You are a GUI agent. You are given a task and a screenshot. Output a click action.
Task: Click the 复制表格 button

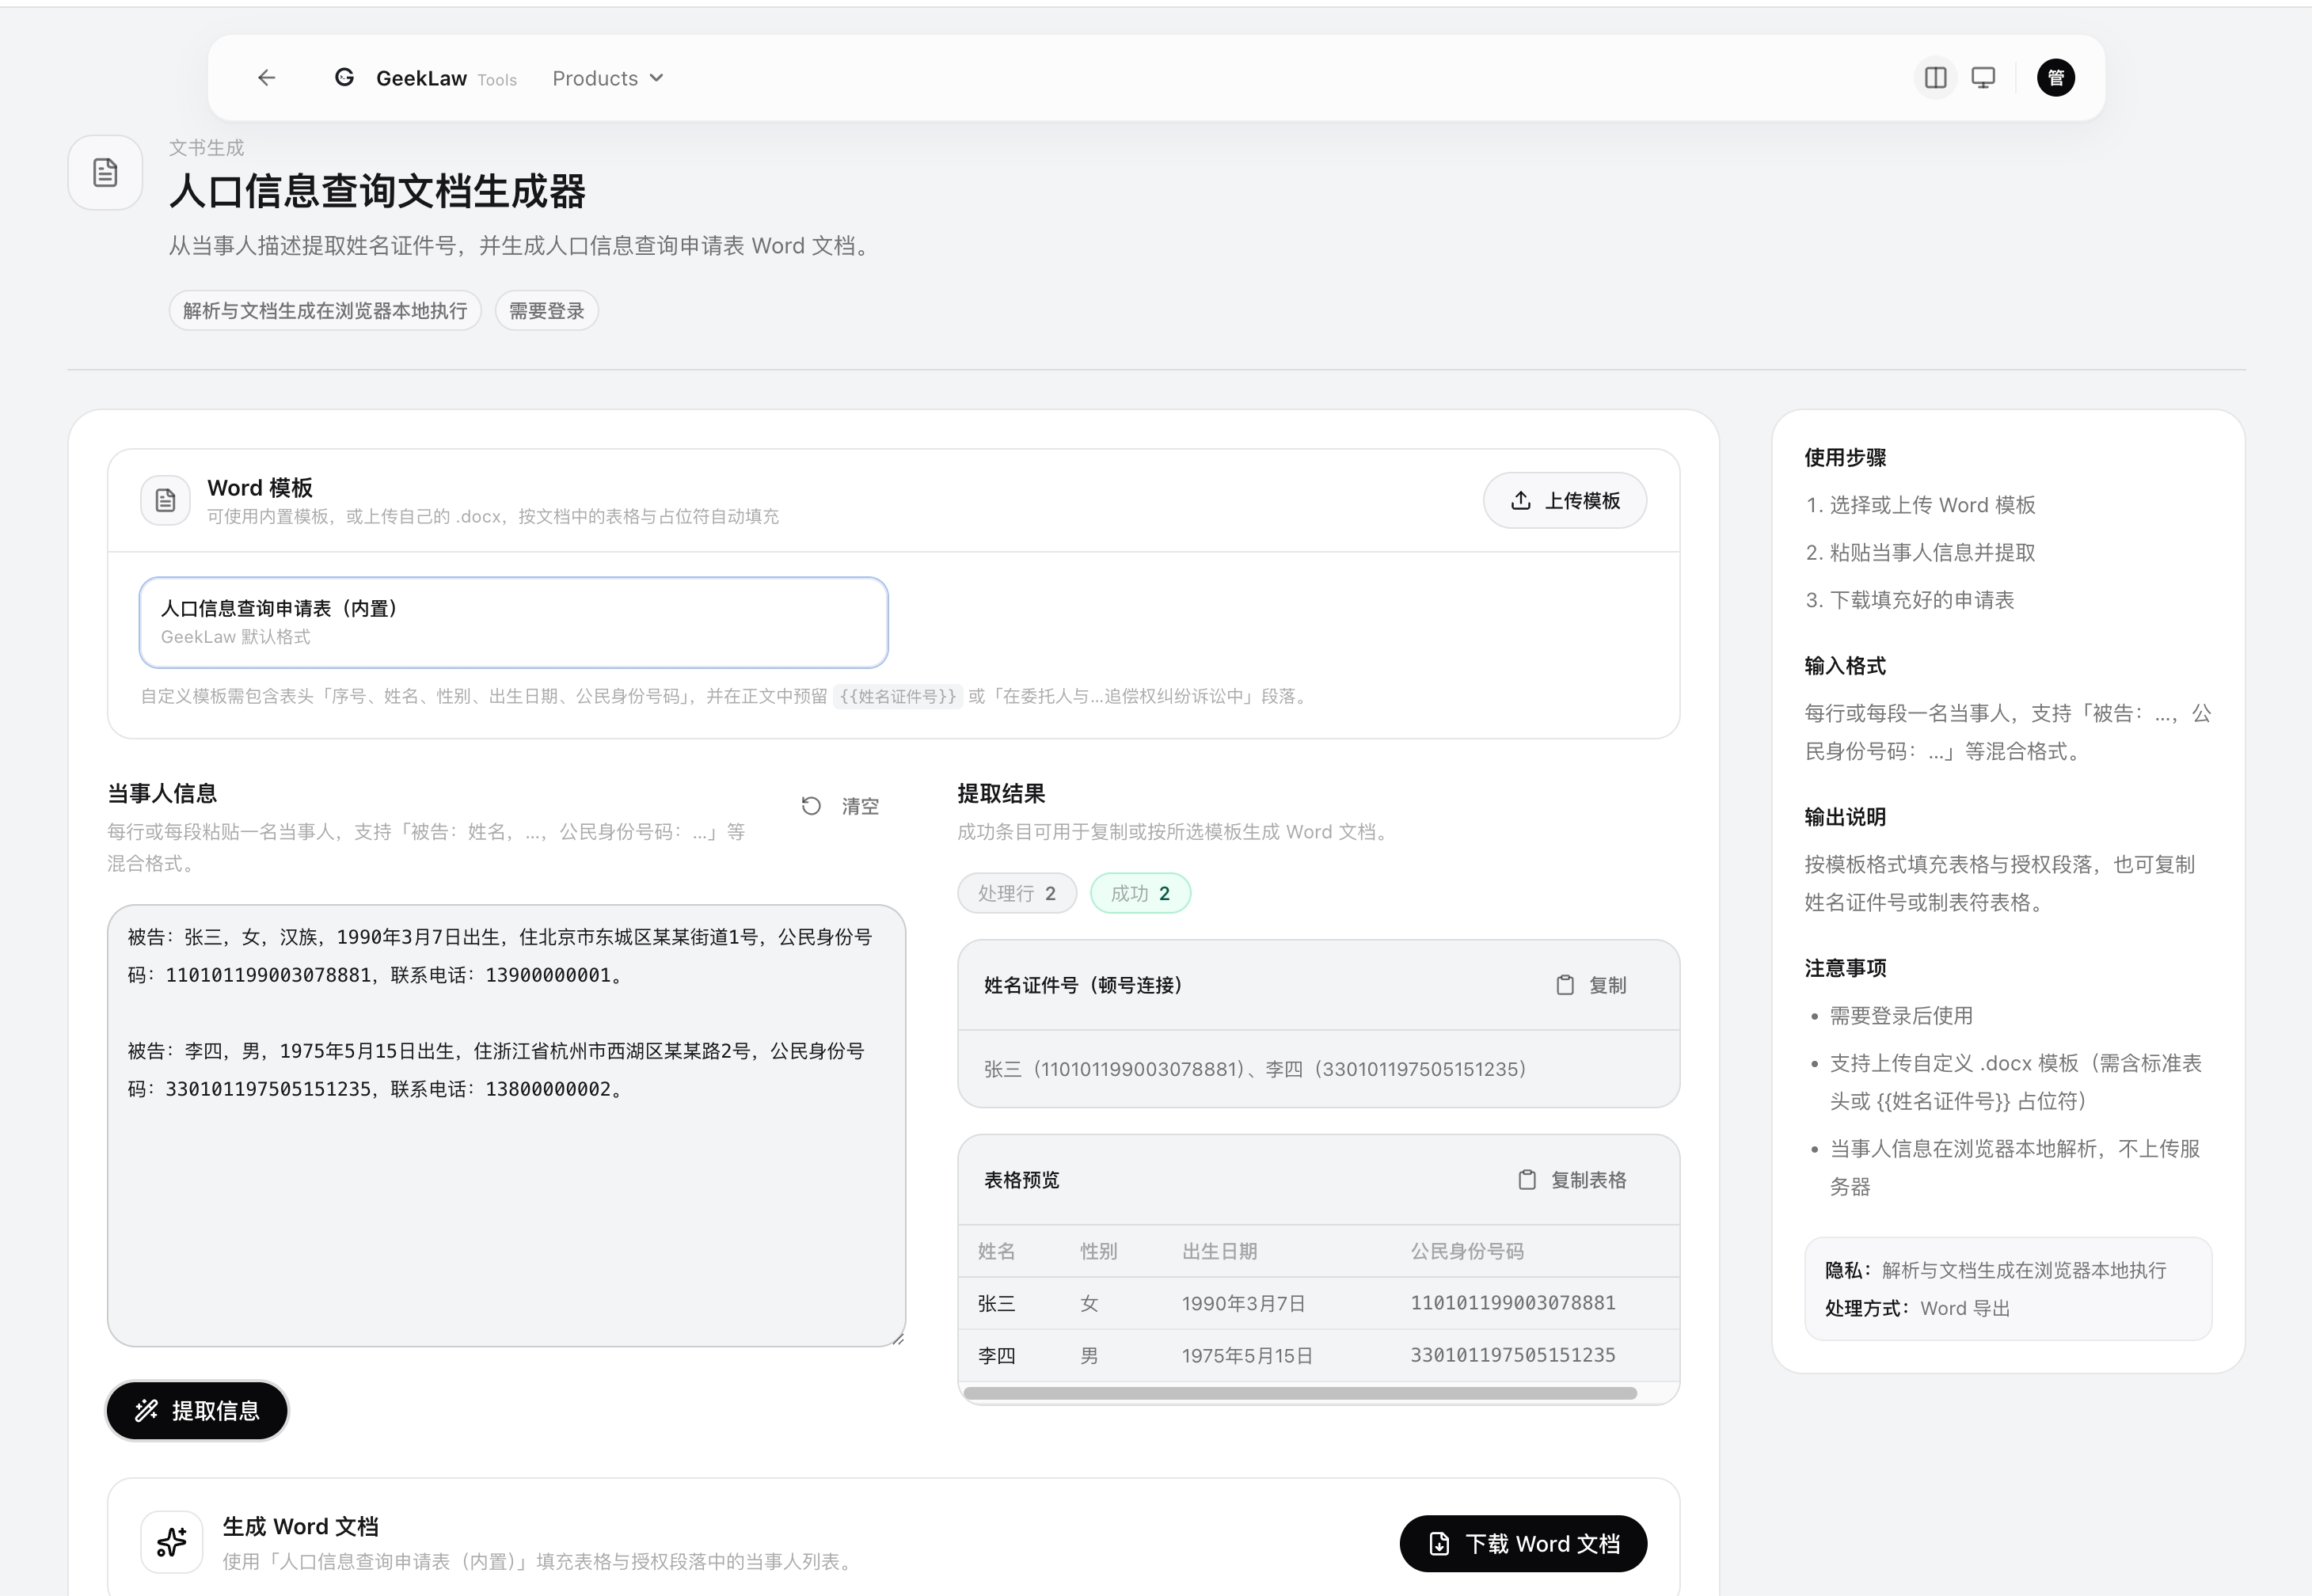coord(1573,1180)
